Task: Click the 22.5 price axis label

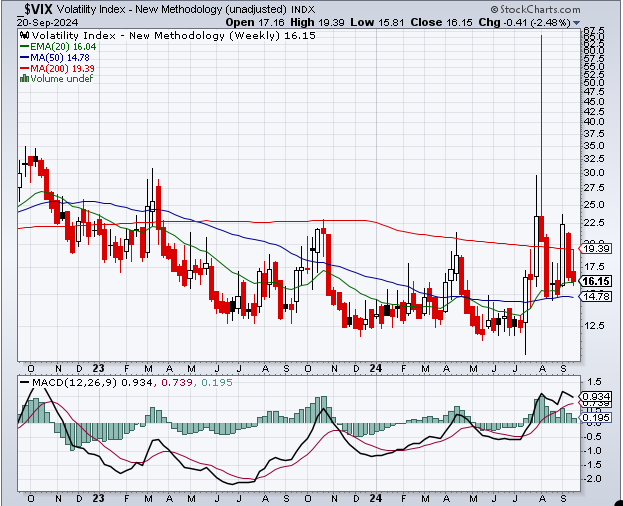Action: [x=594, y=223]
